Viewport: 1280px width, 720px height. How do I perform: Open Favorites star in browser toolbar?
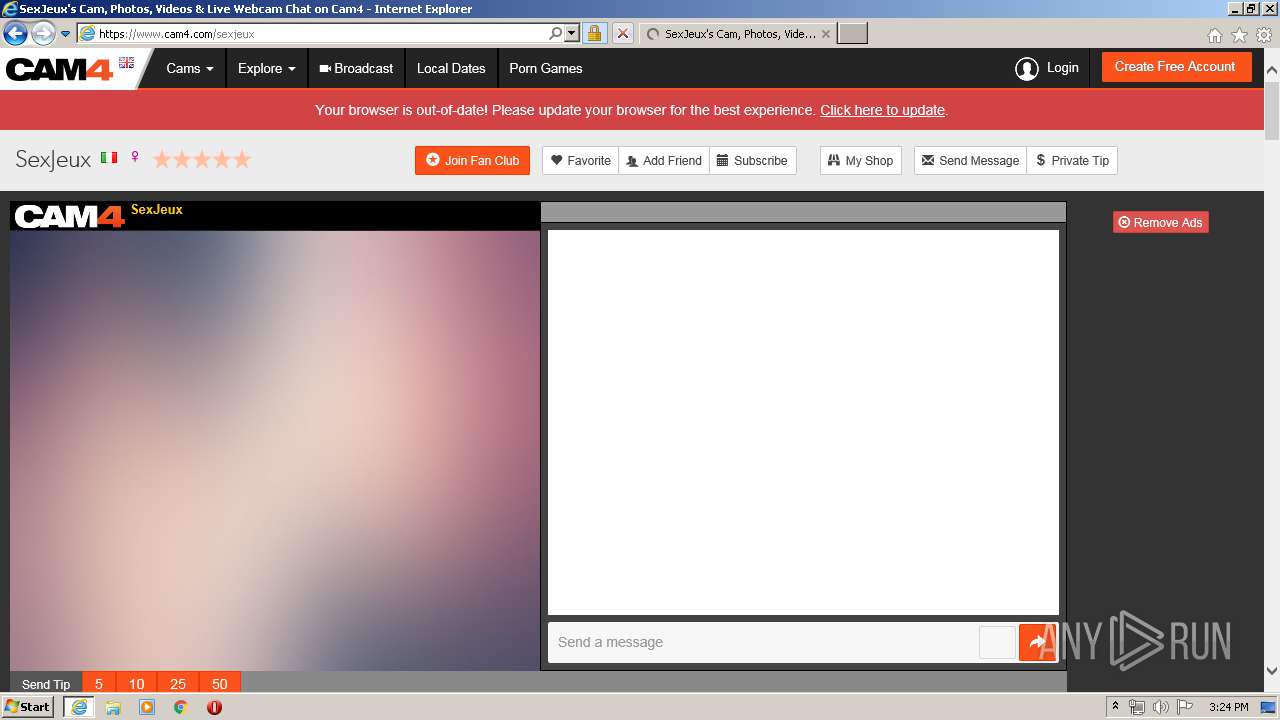pos(1239,35)
